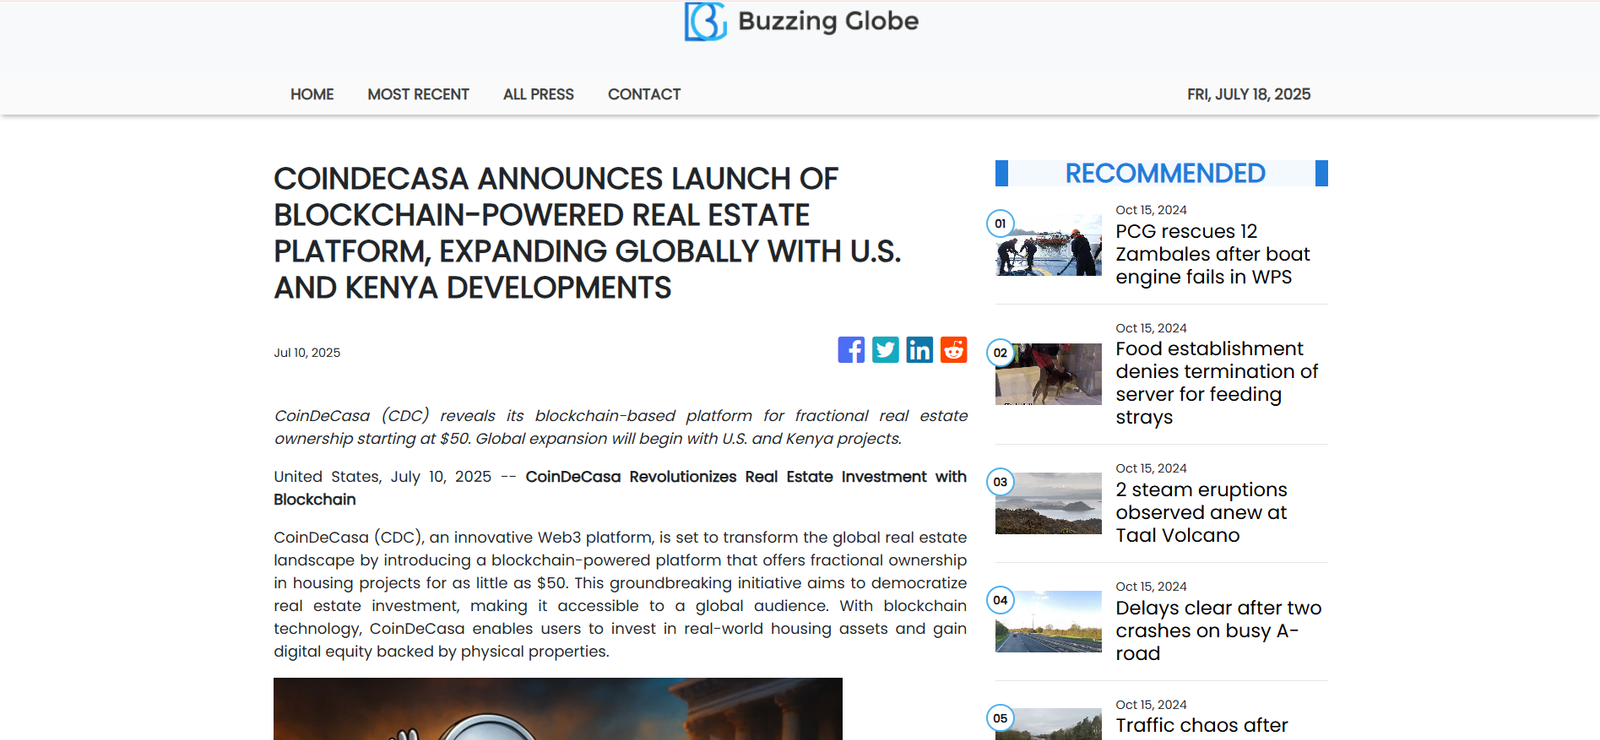This screenshot has width=1600, height=740.
Task: Share article on Twitter
Action: click(x=885, y=349)
